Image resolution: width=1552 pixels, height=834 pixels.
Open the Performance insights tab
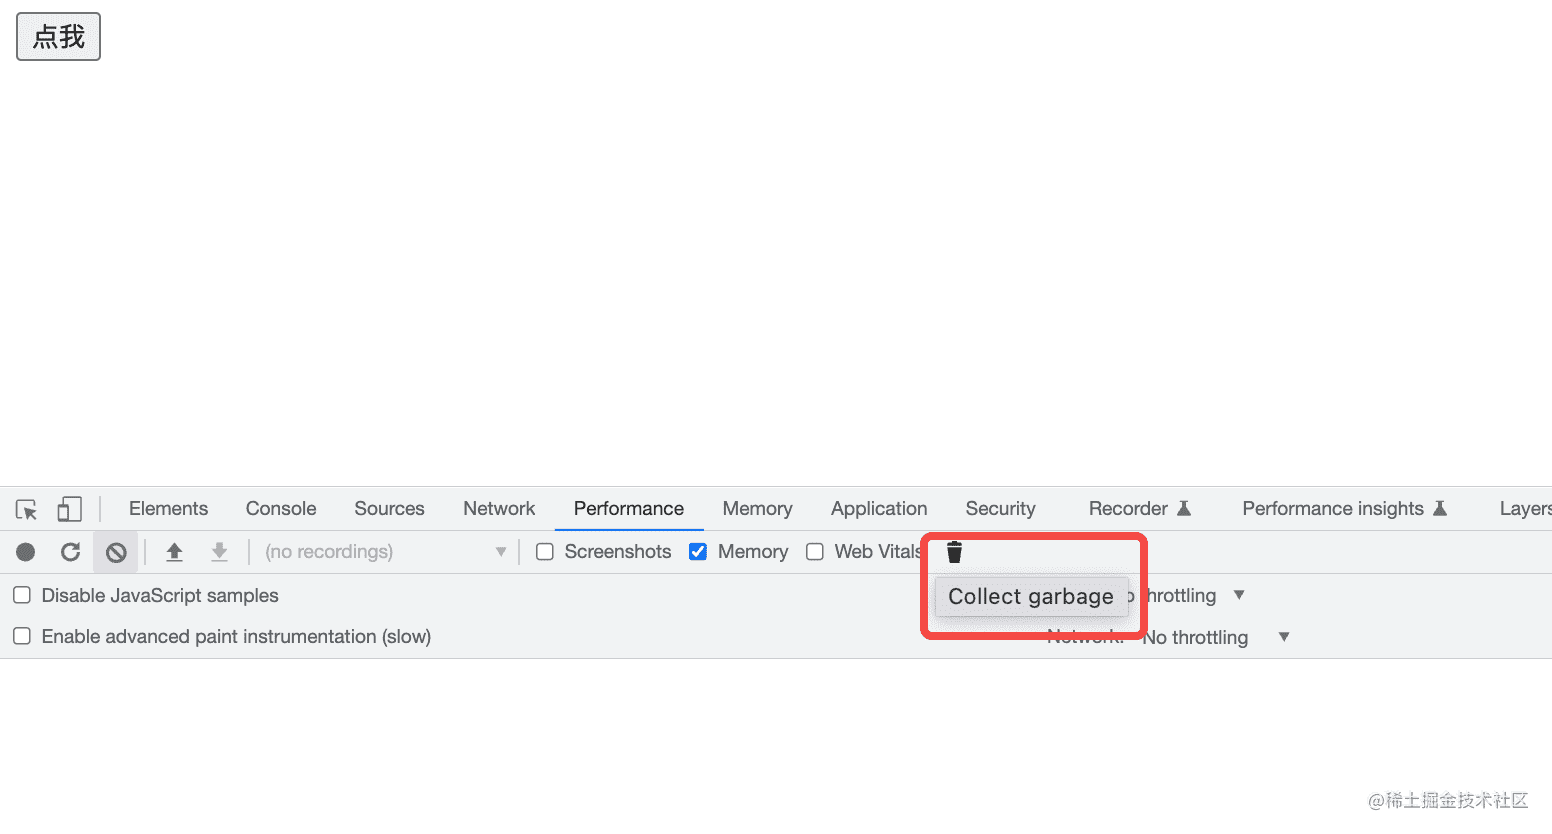click(1333, 509)
